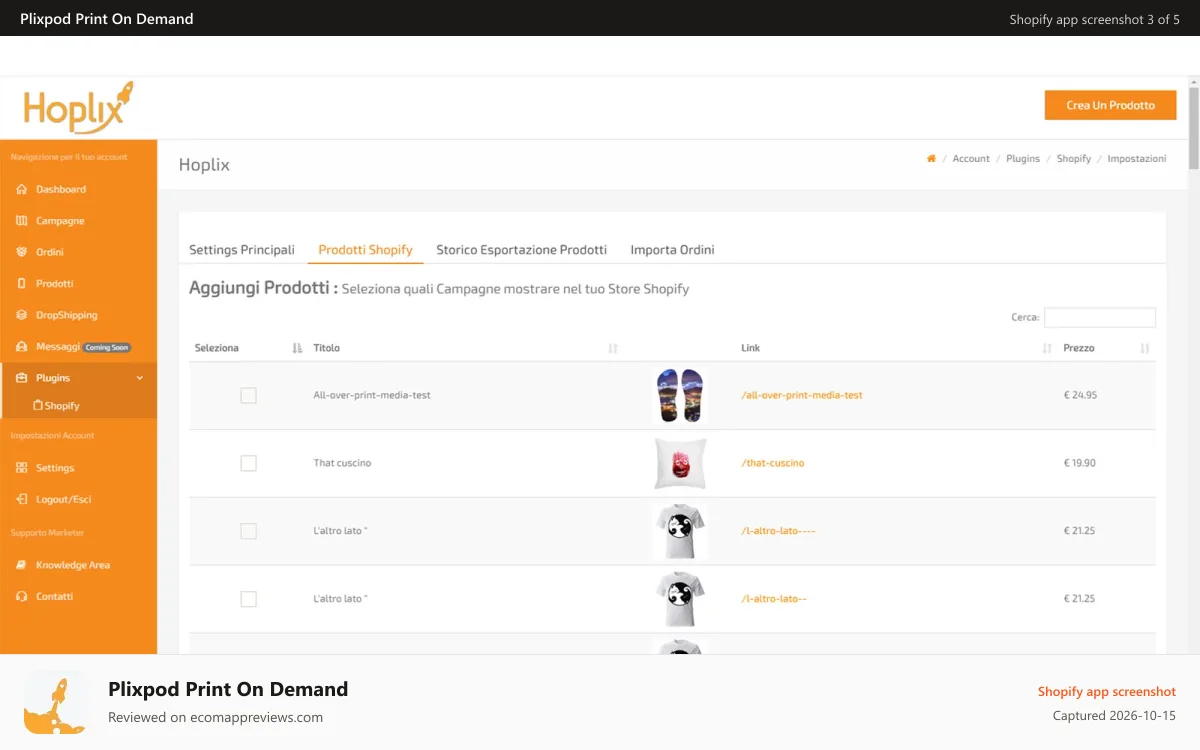
Task: Click the That cuscino pillow thumbnail
Action: coord(680,463)
